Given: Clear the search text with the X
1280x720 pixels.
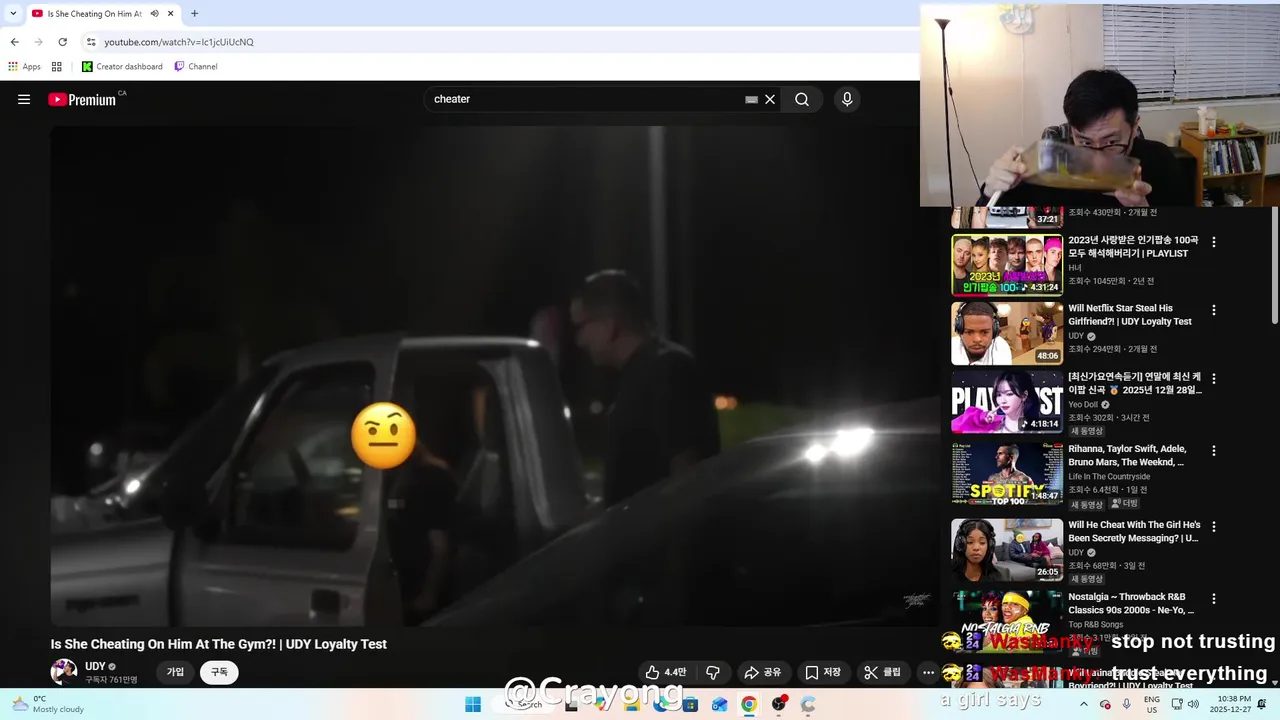Looking at the screenshot, I should coord(770,99).
